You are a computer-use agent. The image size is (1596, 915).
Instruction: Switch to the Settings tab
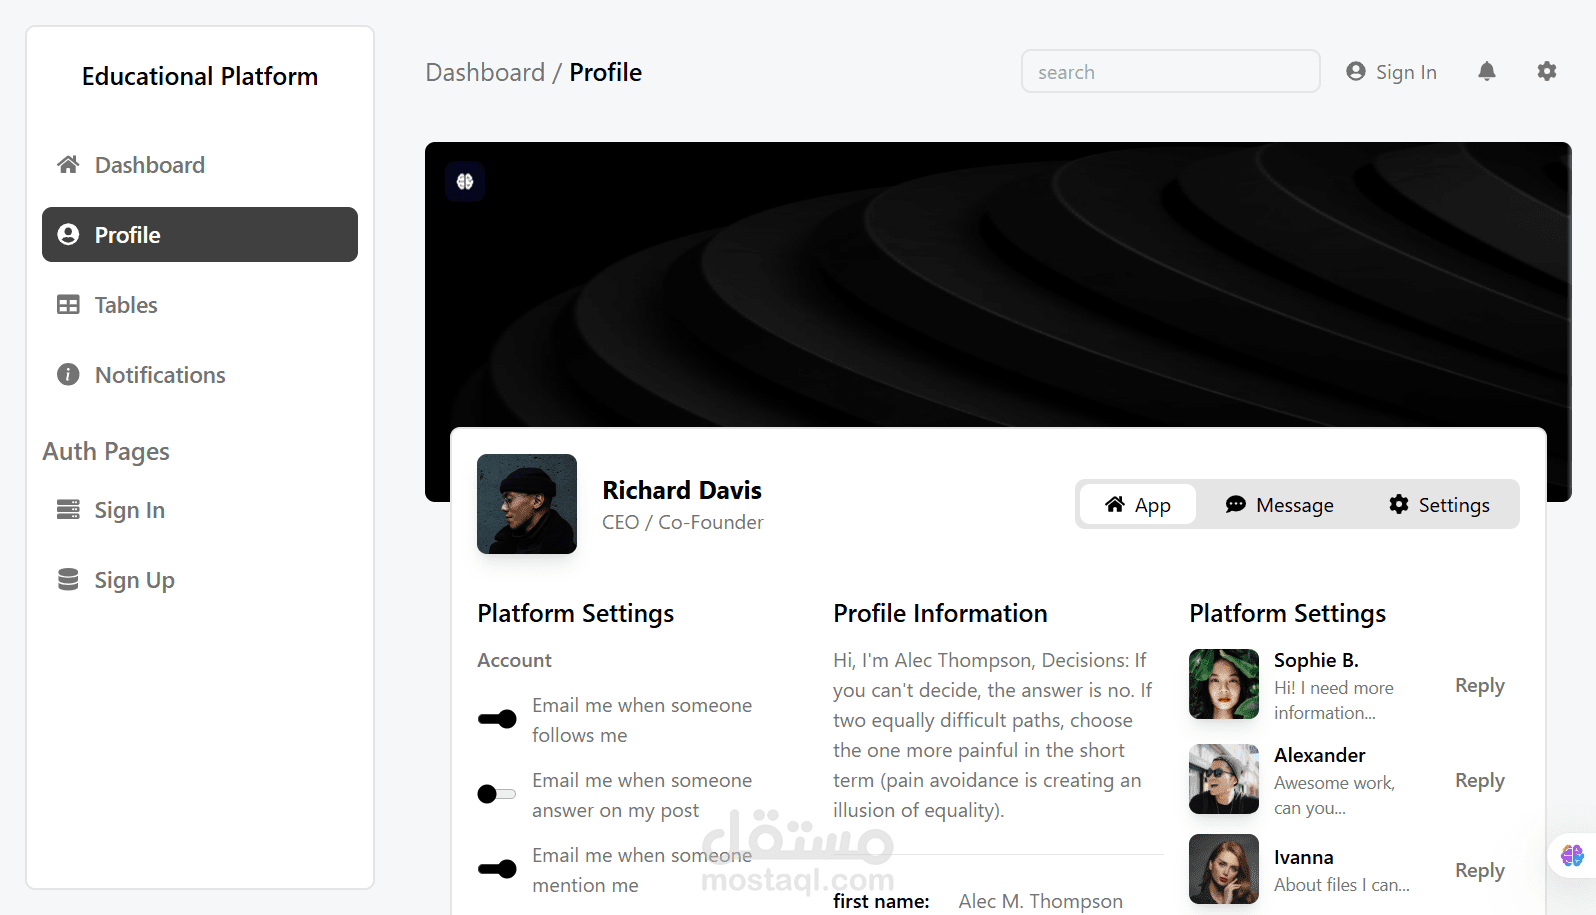point(1439,505)
